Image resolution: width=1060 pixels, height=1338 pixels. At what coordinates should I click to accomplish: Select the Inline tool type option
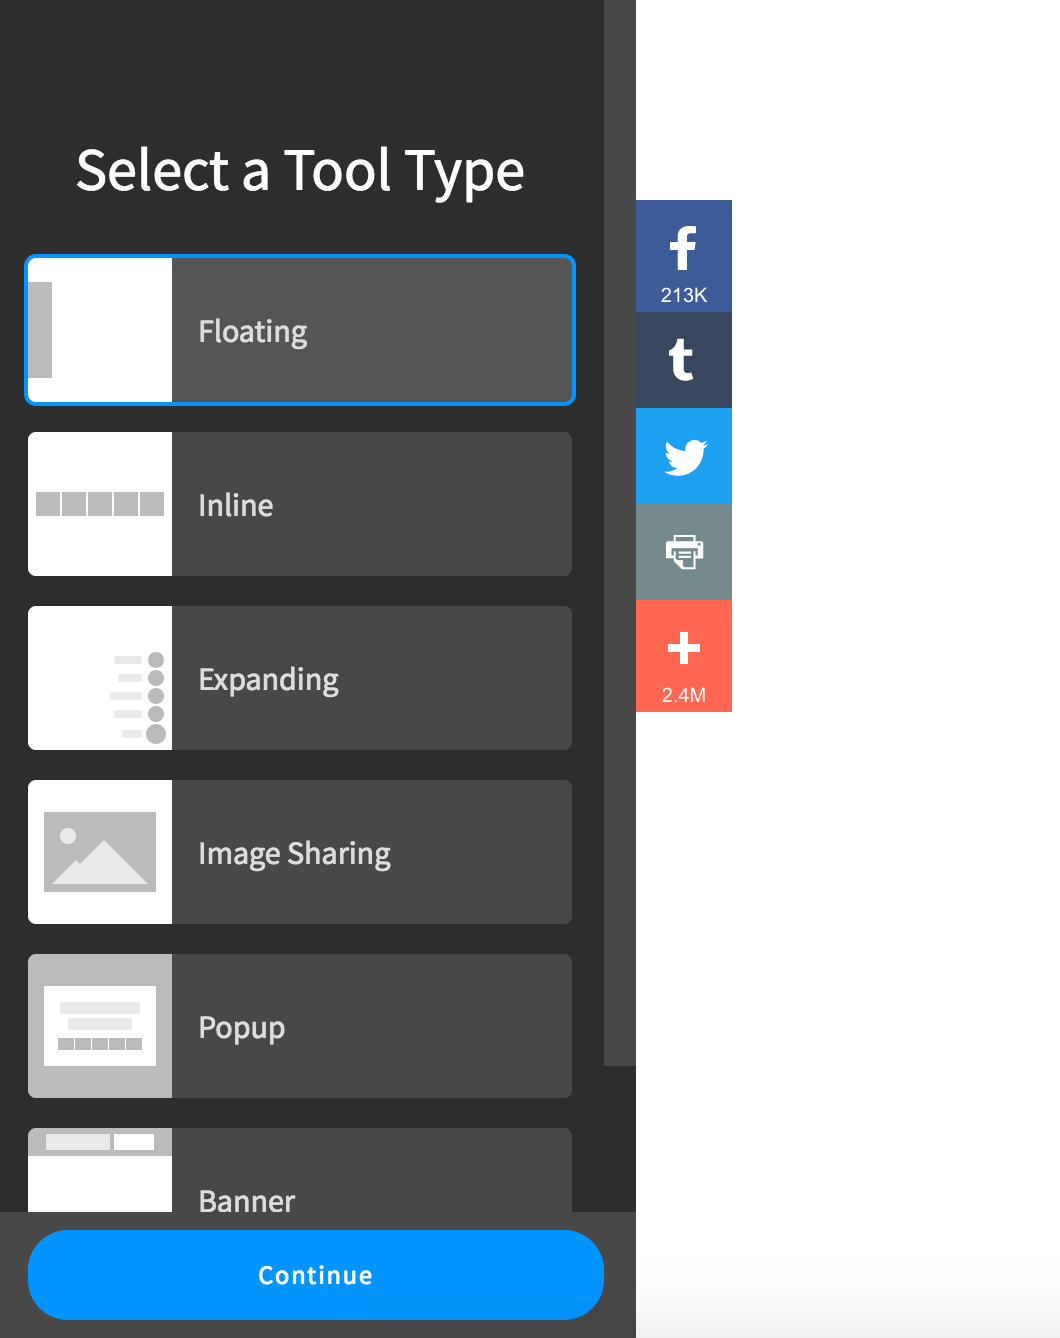point(370,505)
